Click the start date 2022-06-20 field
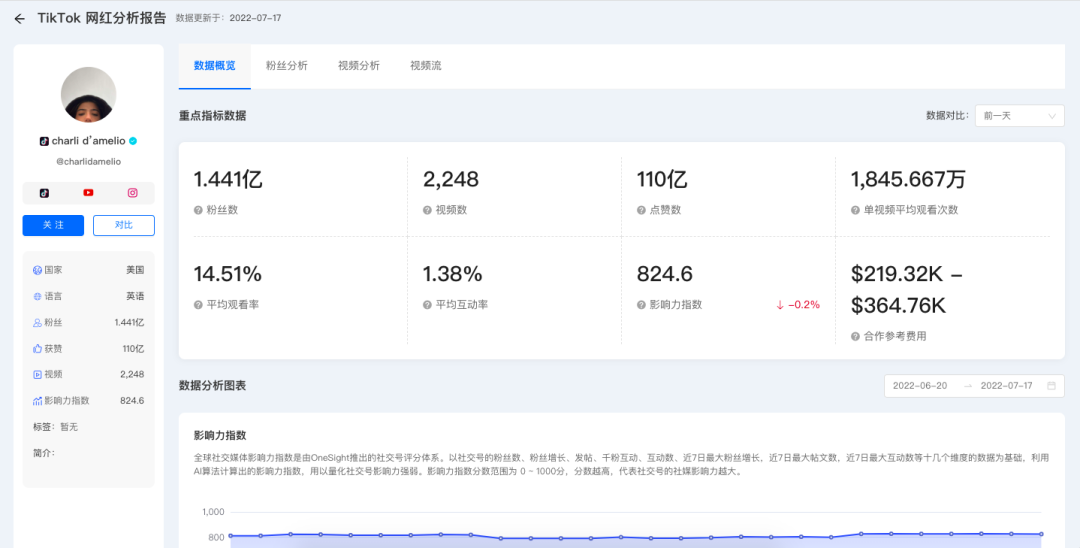Image resolution: width=1080 pixels, height=548 pixels. [x=920, y=386]
